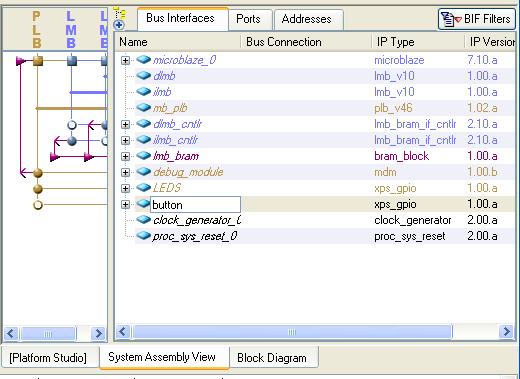Sort by the Bus Connection column header
Screen dimensions: 520x379
tap(306, 42)
